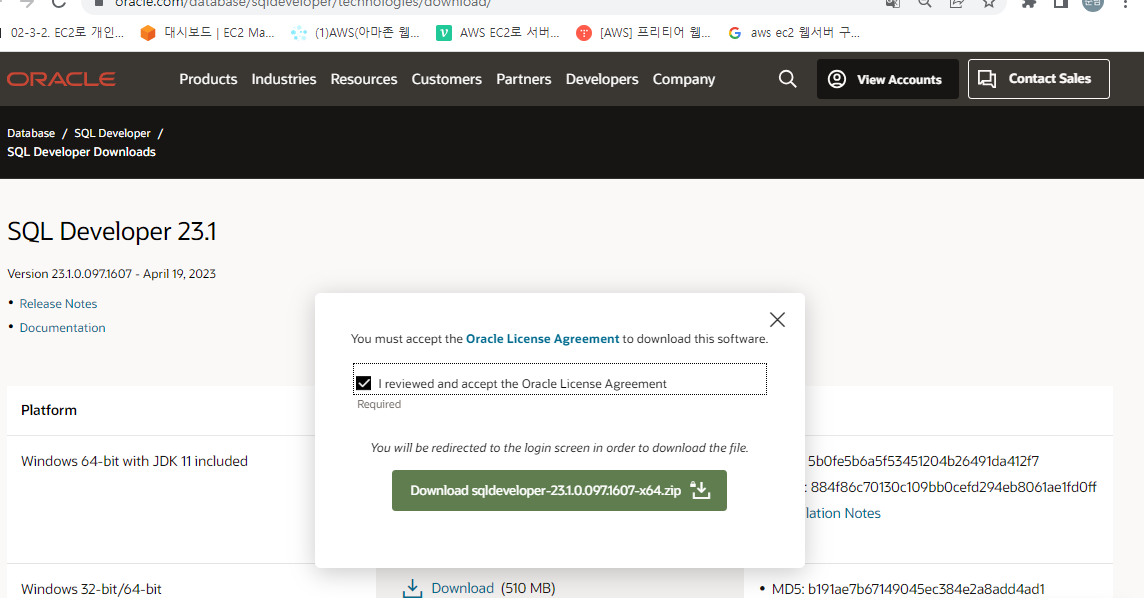Open the Company menu
Viewport: 1144px width, 598px height.
tap(684, 79)
